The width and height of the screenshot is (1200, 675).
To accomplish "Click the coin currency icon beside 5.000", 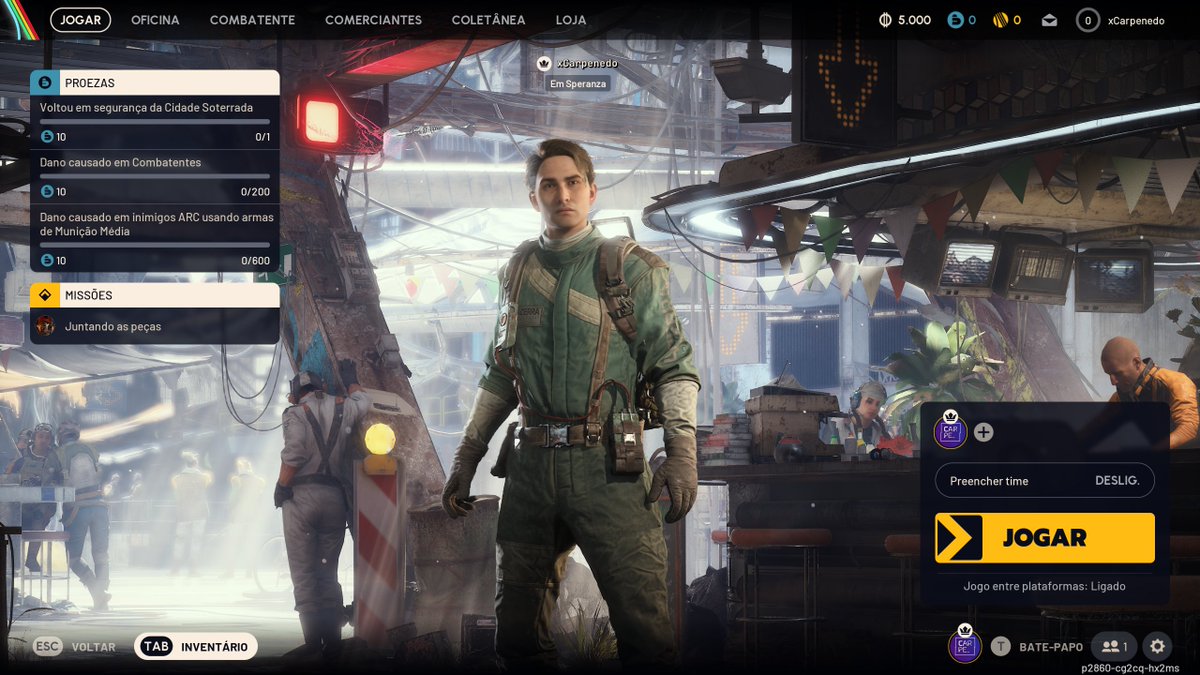I will pos(885,20).
